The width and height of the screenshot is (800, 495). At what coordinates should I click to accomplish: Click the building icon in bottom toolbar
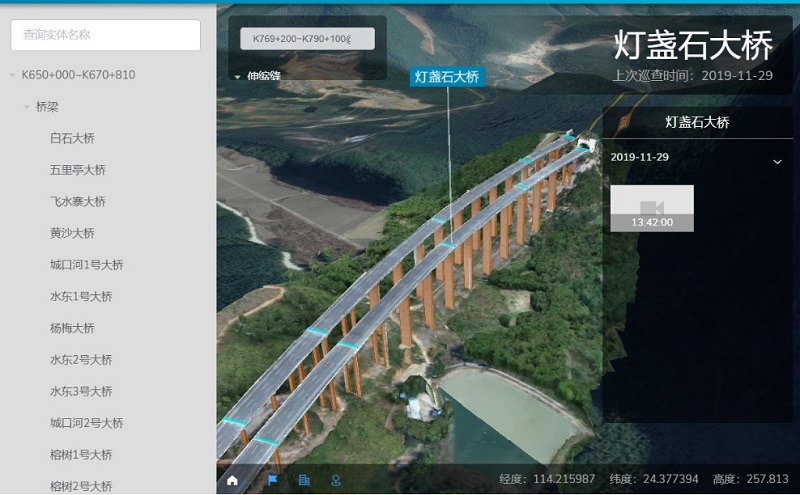304,480
